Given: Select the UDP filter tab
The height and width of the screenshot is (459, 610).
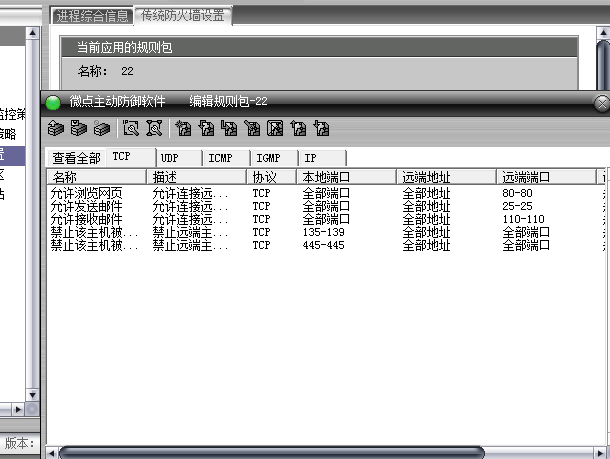Looking at the screenshot, I should click(179, 158).
